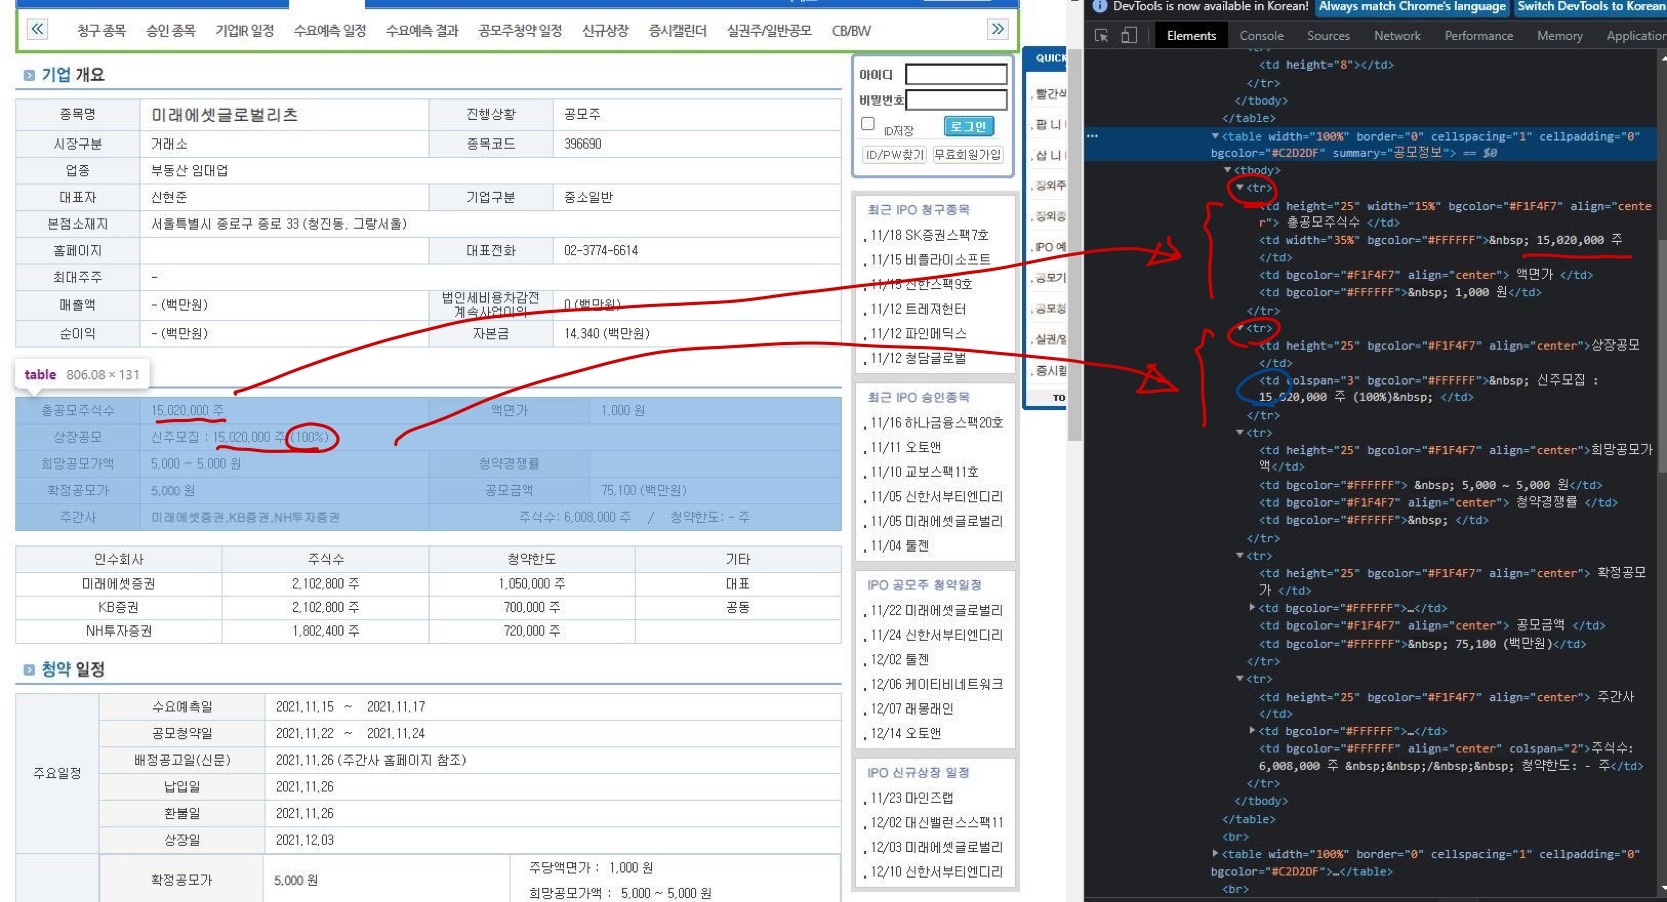Open the 청구종목 menu item
The image size is (1667, 902).
pyautogui.click(x=101, y=31)
